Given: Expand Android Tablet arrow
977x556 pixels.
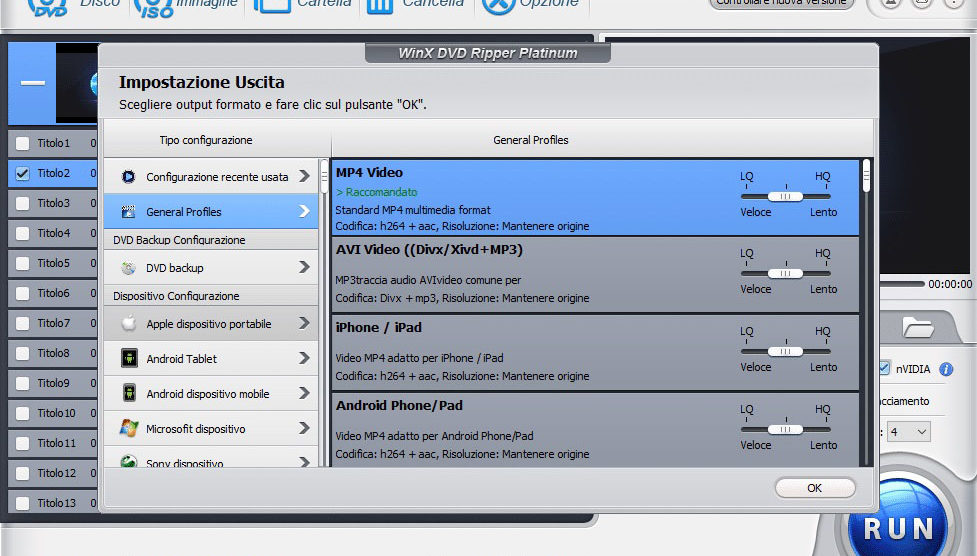Looking at the screenshot, I should 304,358.
